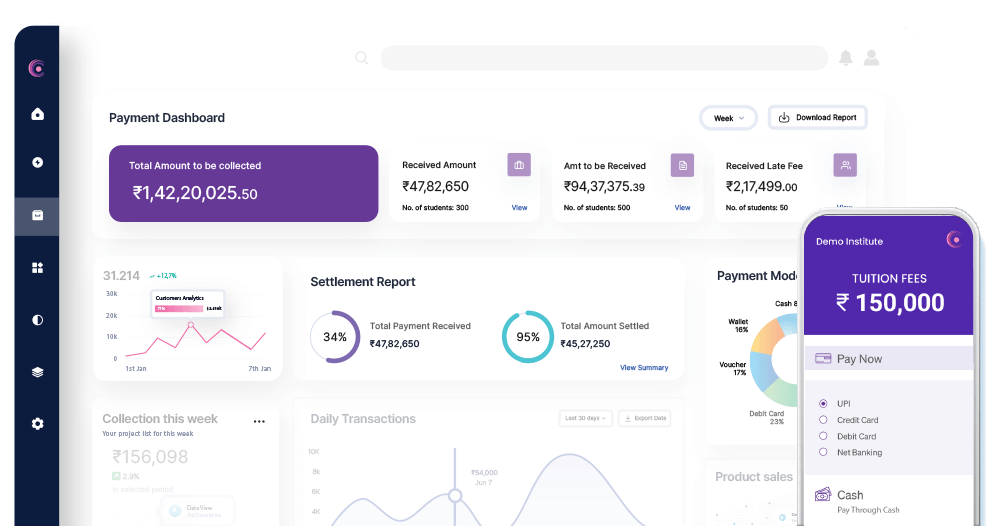Select the lightning bolt sidebar icon
Image resolution: width=1000 pixels, height=526 pixels.
[x=38, y=163]
